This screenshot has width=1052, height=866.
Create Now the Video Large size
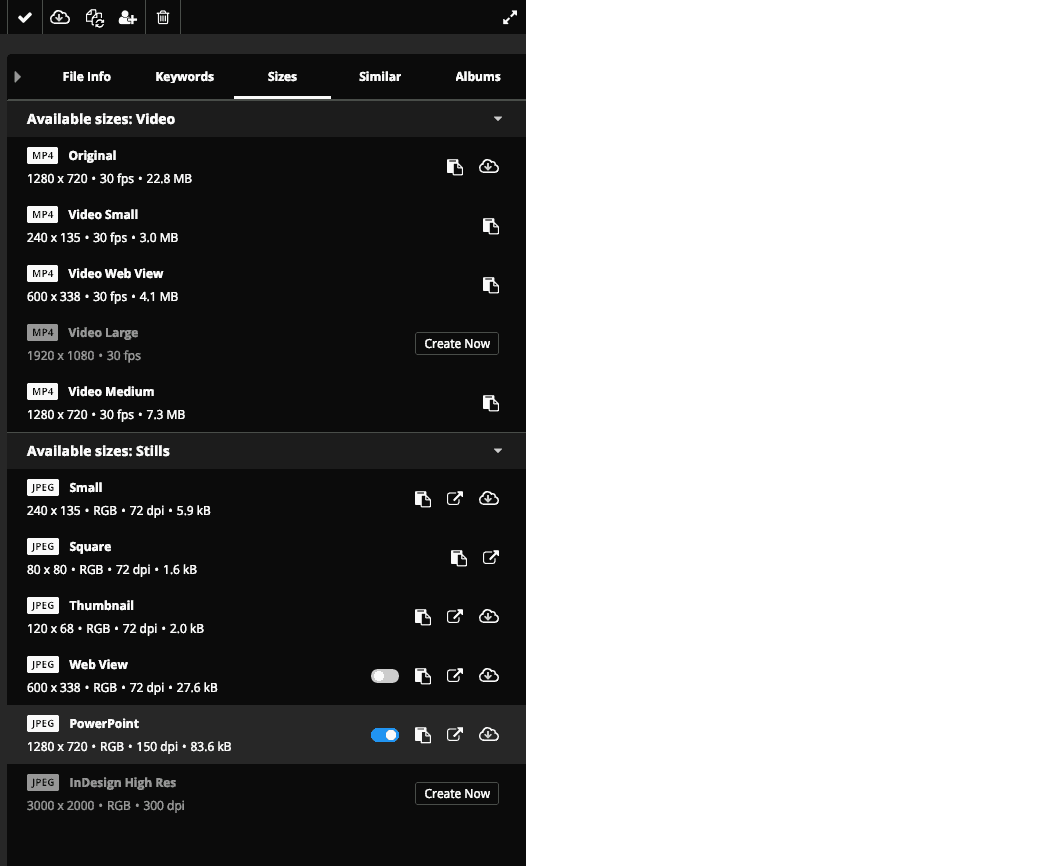point(457,343)
